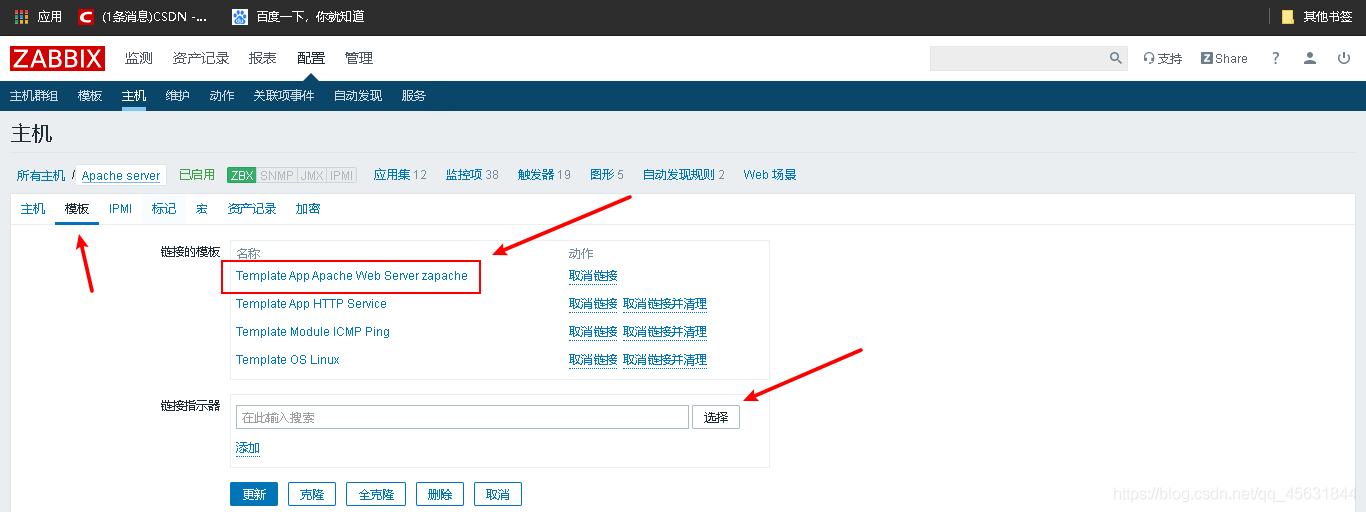
Task: Switch to the 加密 tab
Action: pos(308,209)
